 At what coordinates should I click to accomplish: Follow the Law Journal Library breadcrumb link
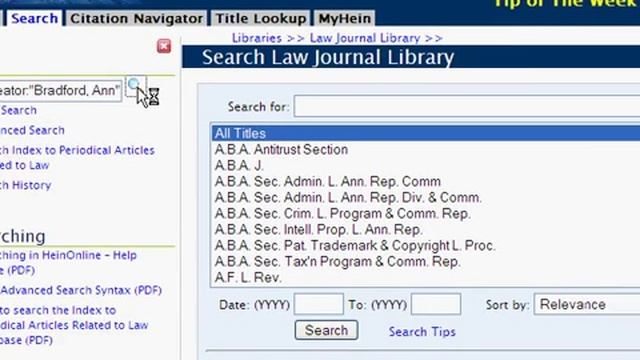365,38
